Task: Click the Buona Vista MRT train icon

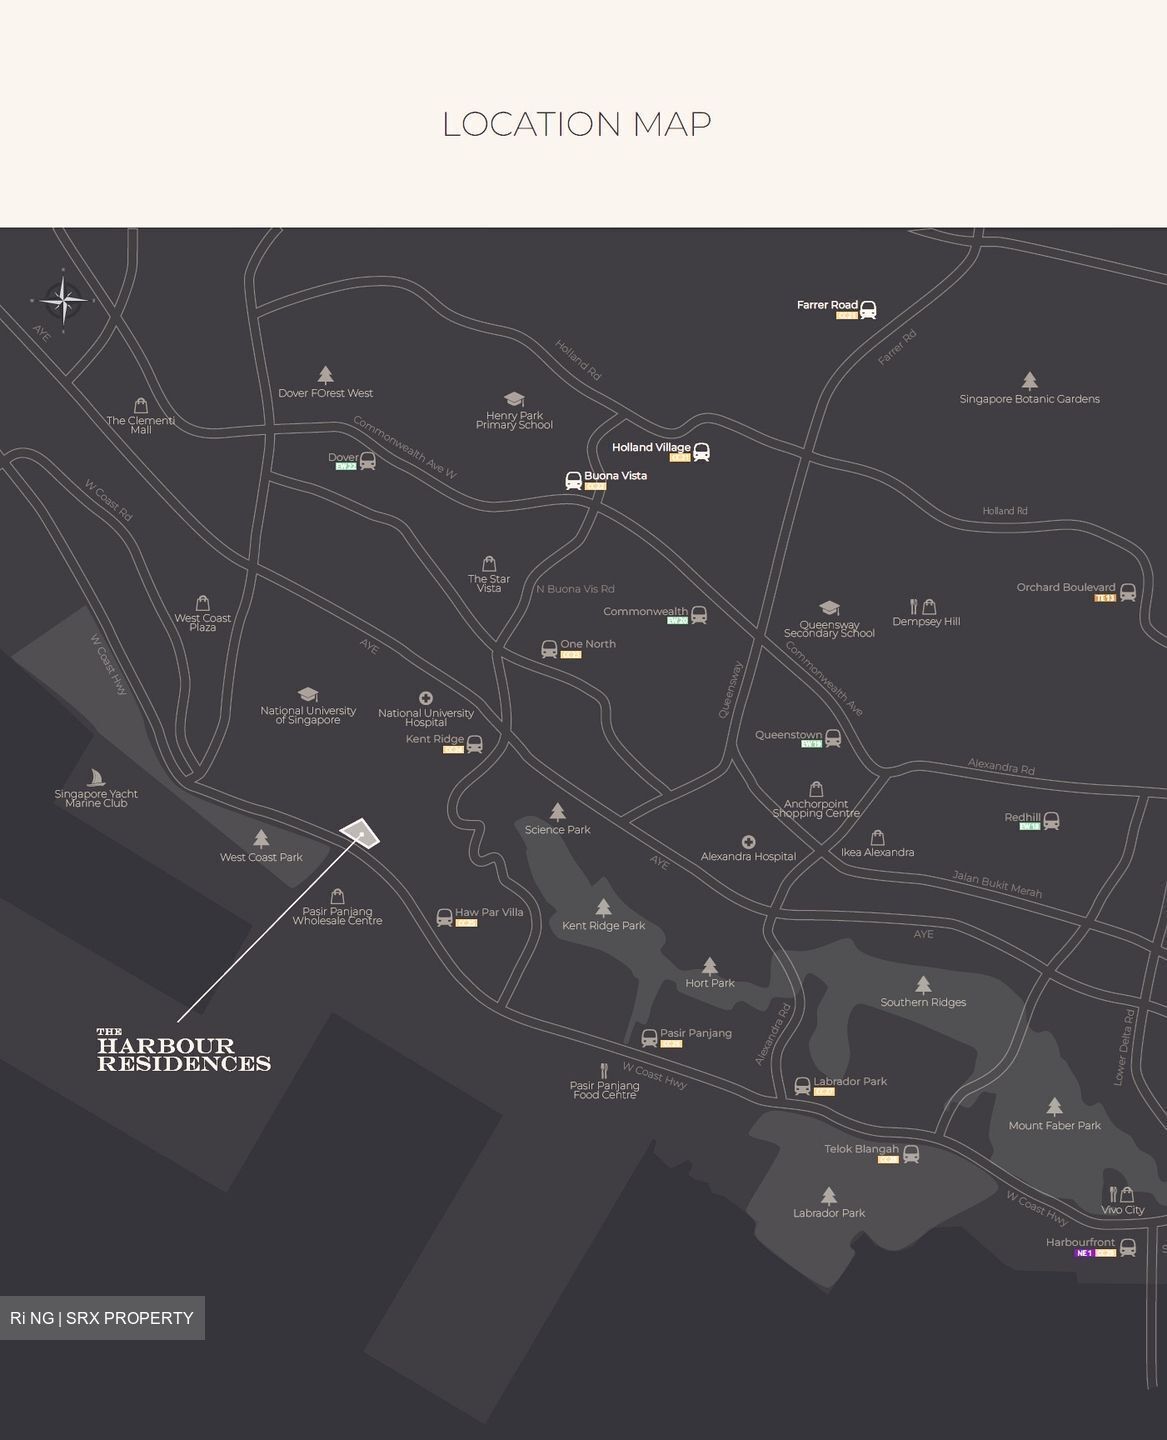Action: click(x=574, y=481)
